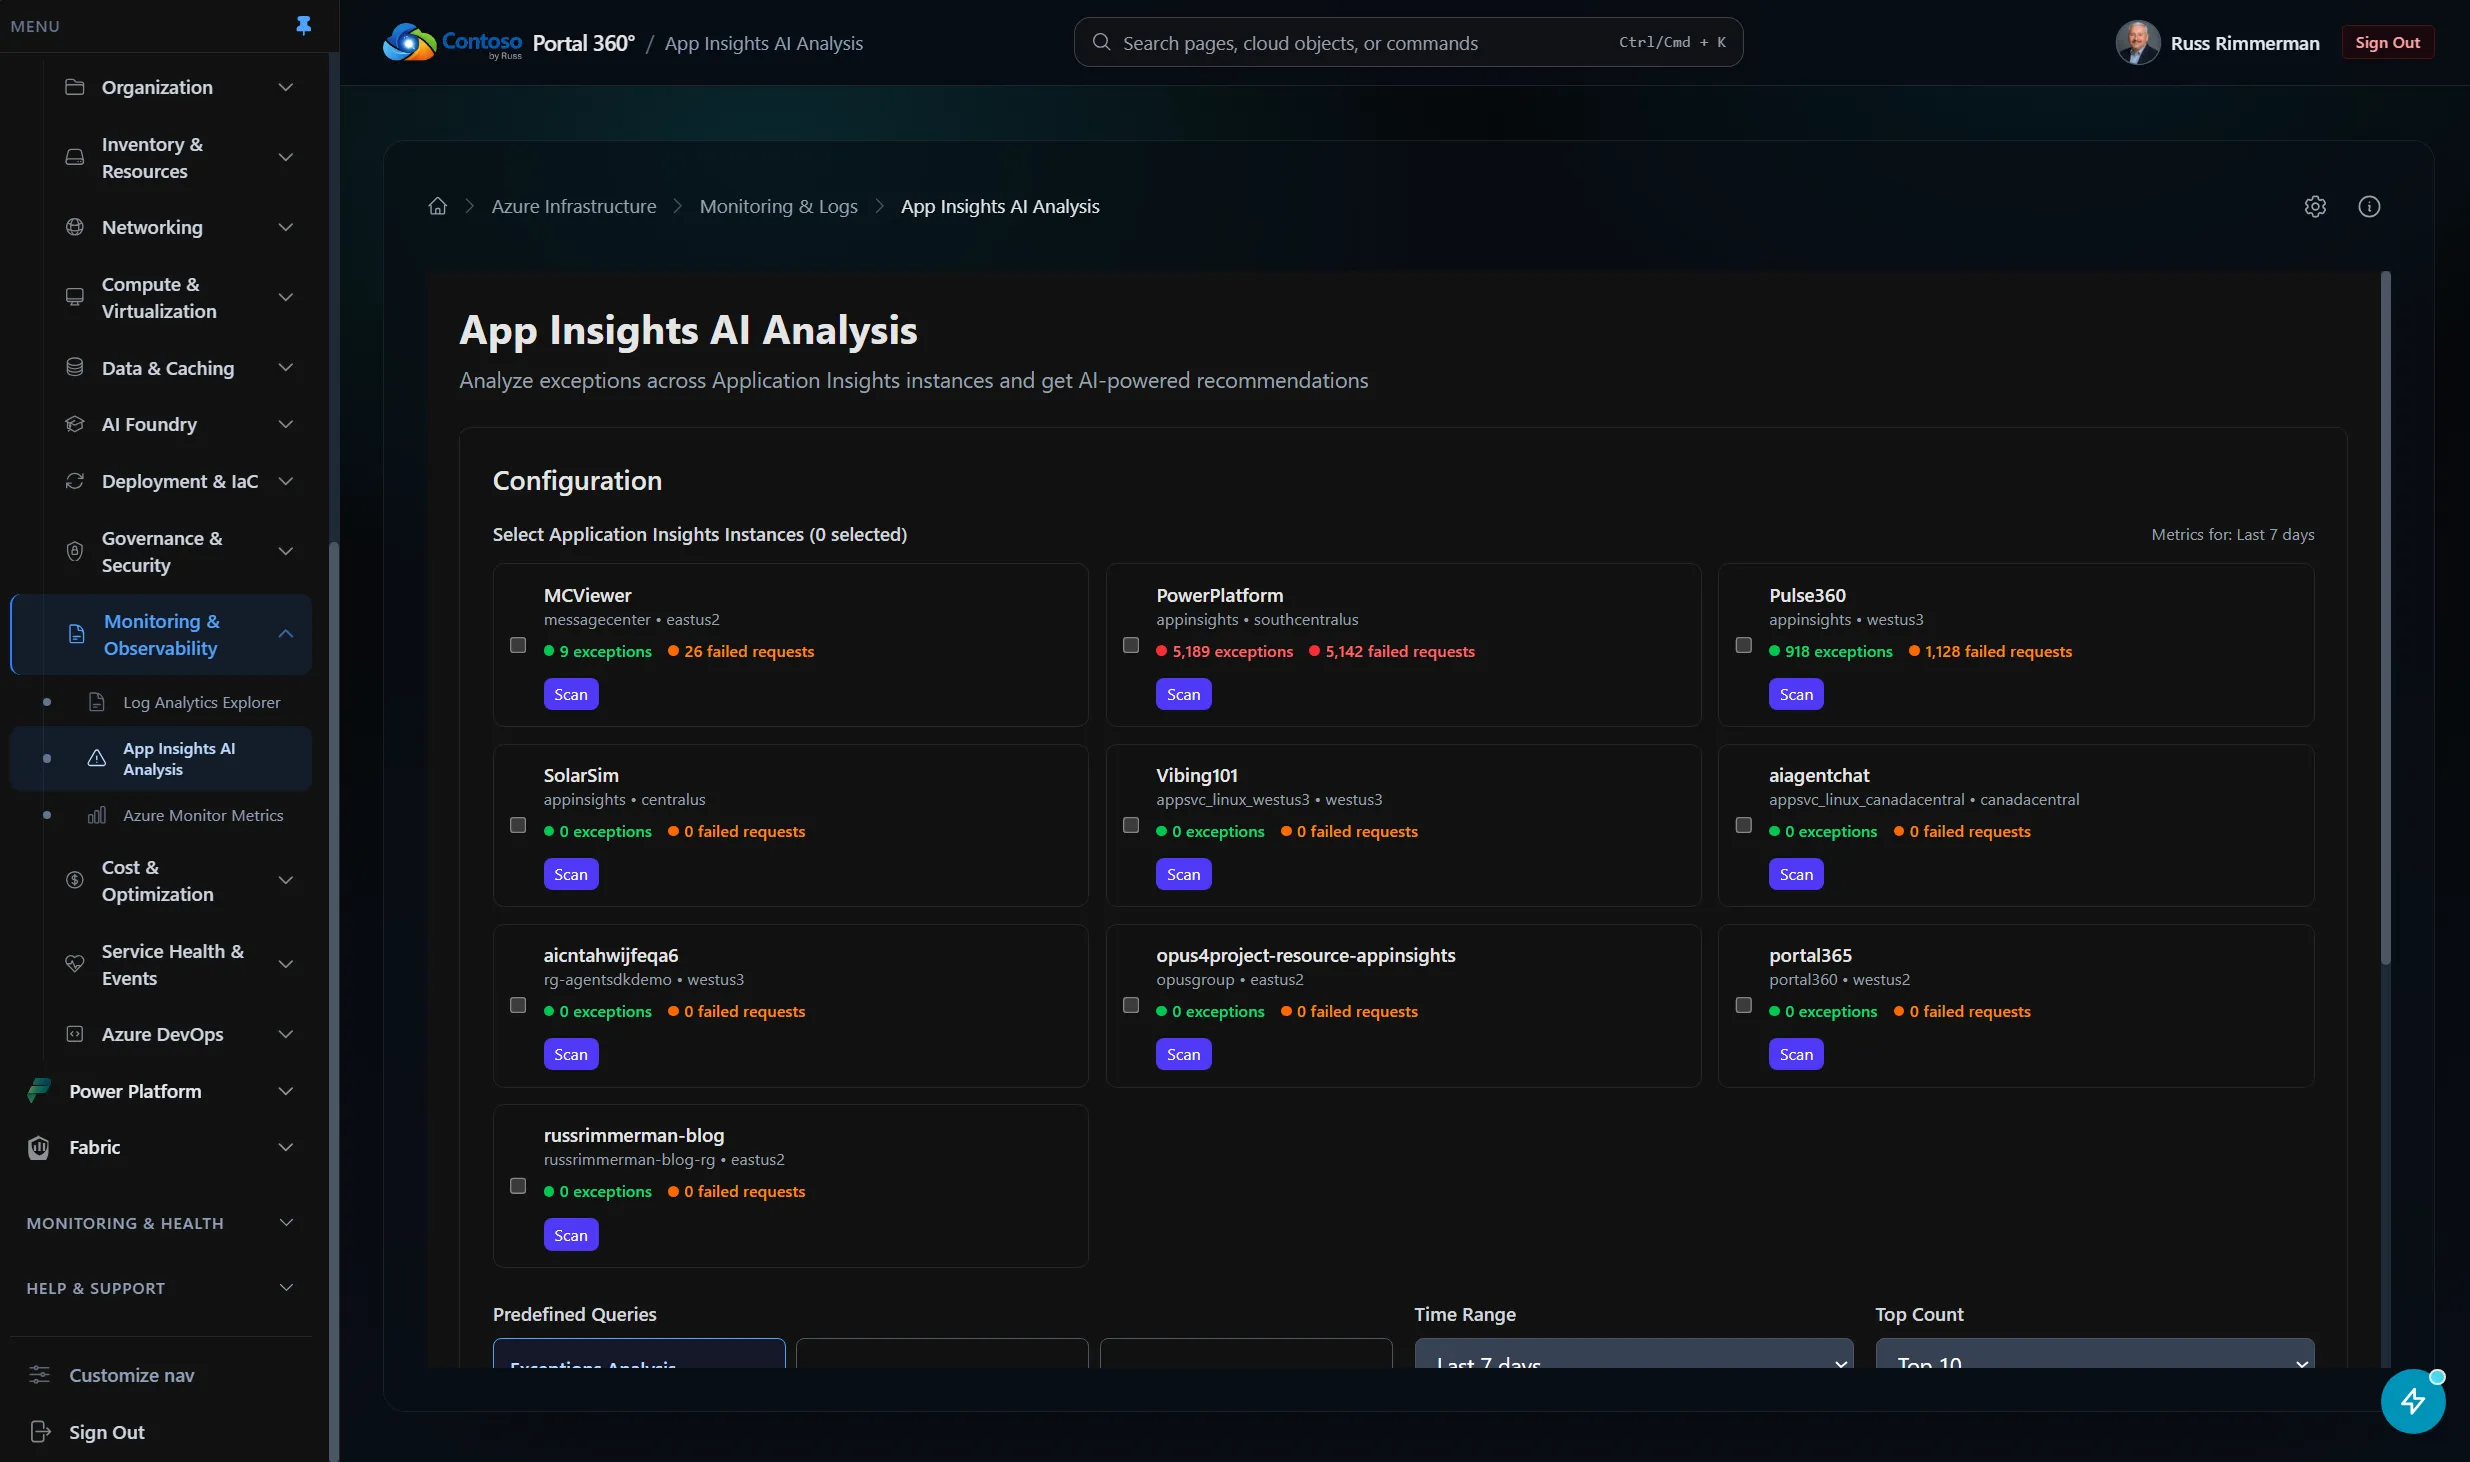Viewport: 2470px width, 1462px height.
Task: Click the Networking globe icon
Action: [x=74, y=227]
